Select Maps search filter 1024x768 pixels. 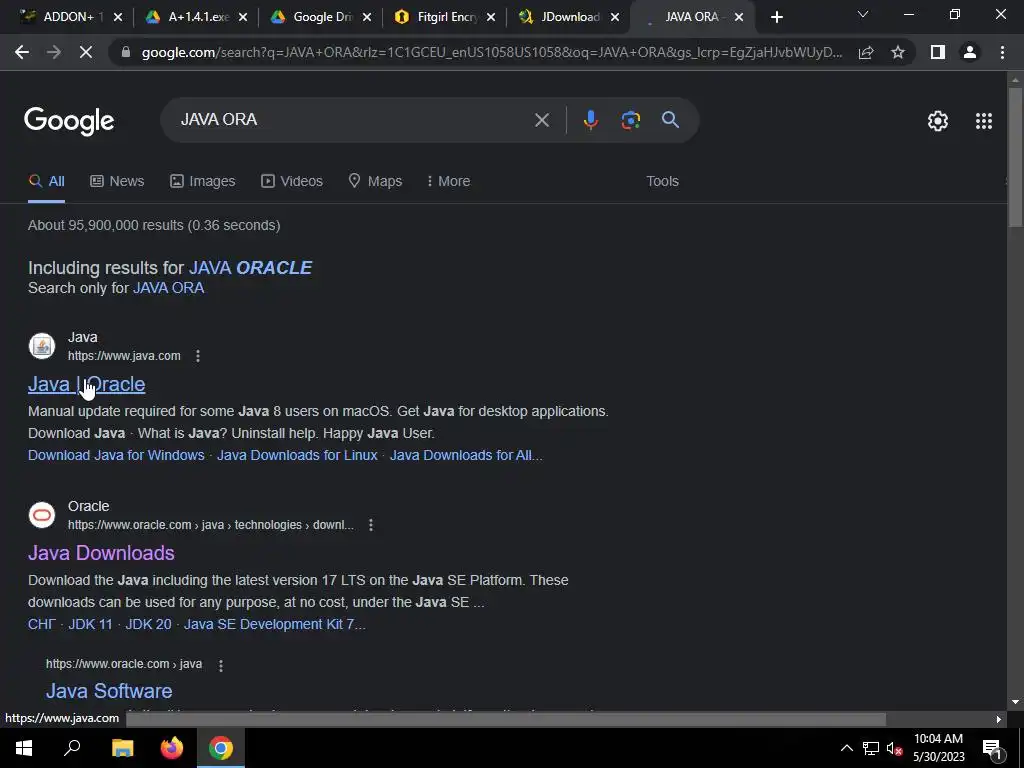coord(376,181)
